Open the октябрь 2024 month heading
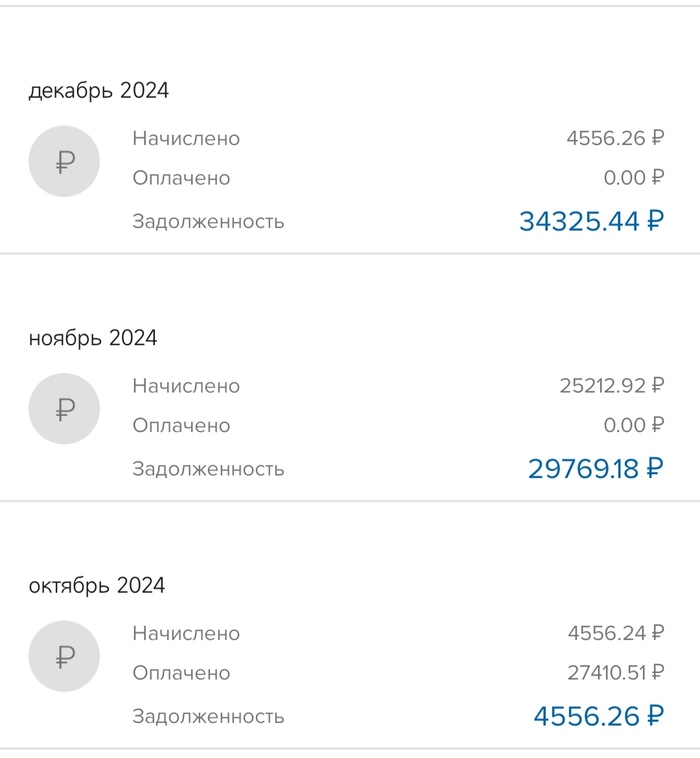Image resolution: width=700 pixels, height=758 pixels. pos(97,585)
